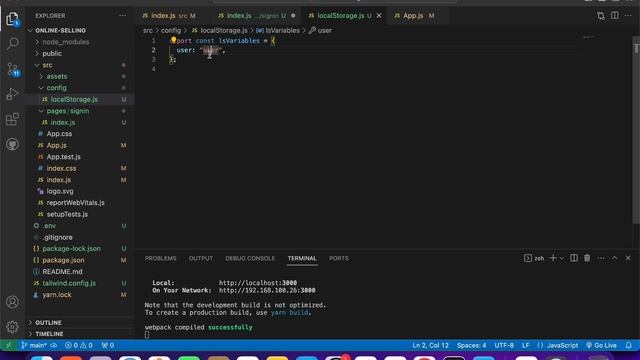The image size is (640, 360).
Task: Click the editor vertical scrollbar
Action: (636, 130)
